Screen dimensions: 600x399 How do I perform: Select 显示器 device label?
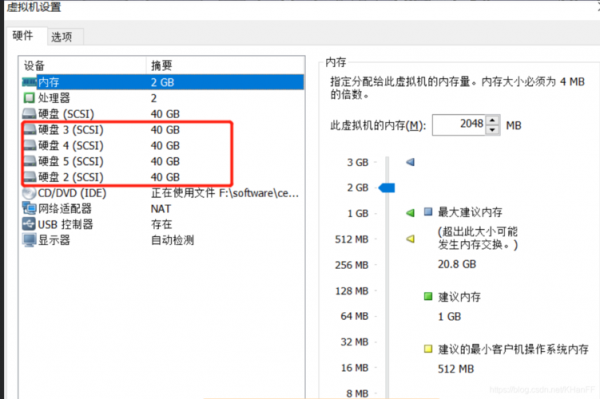(54, 240)
